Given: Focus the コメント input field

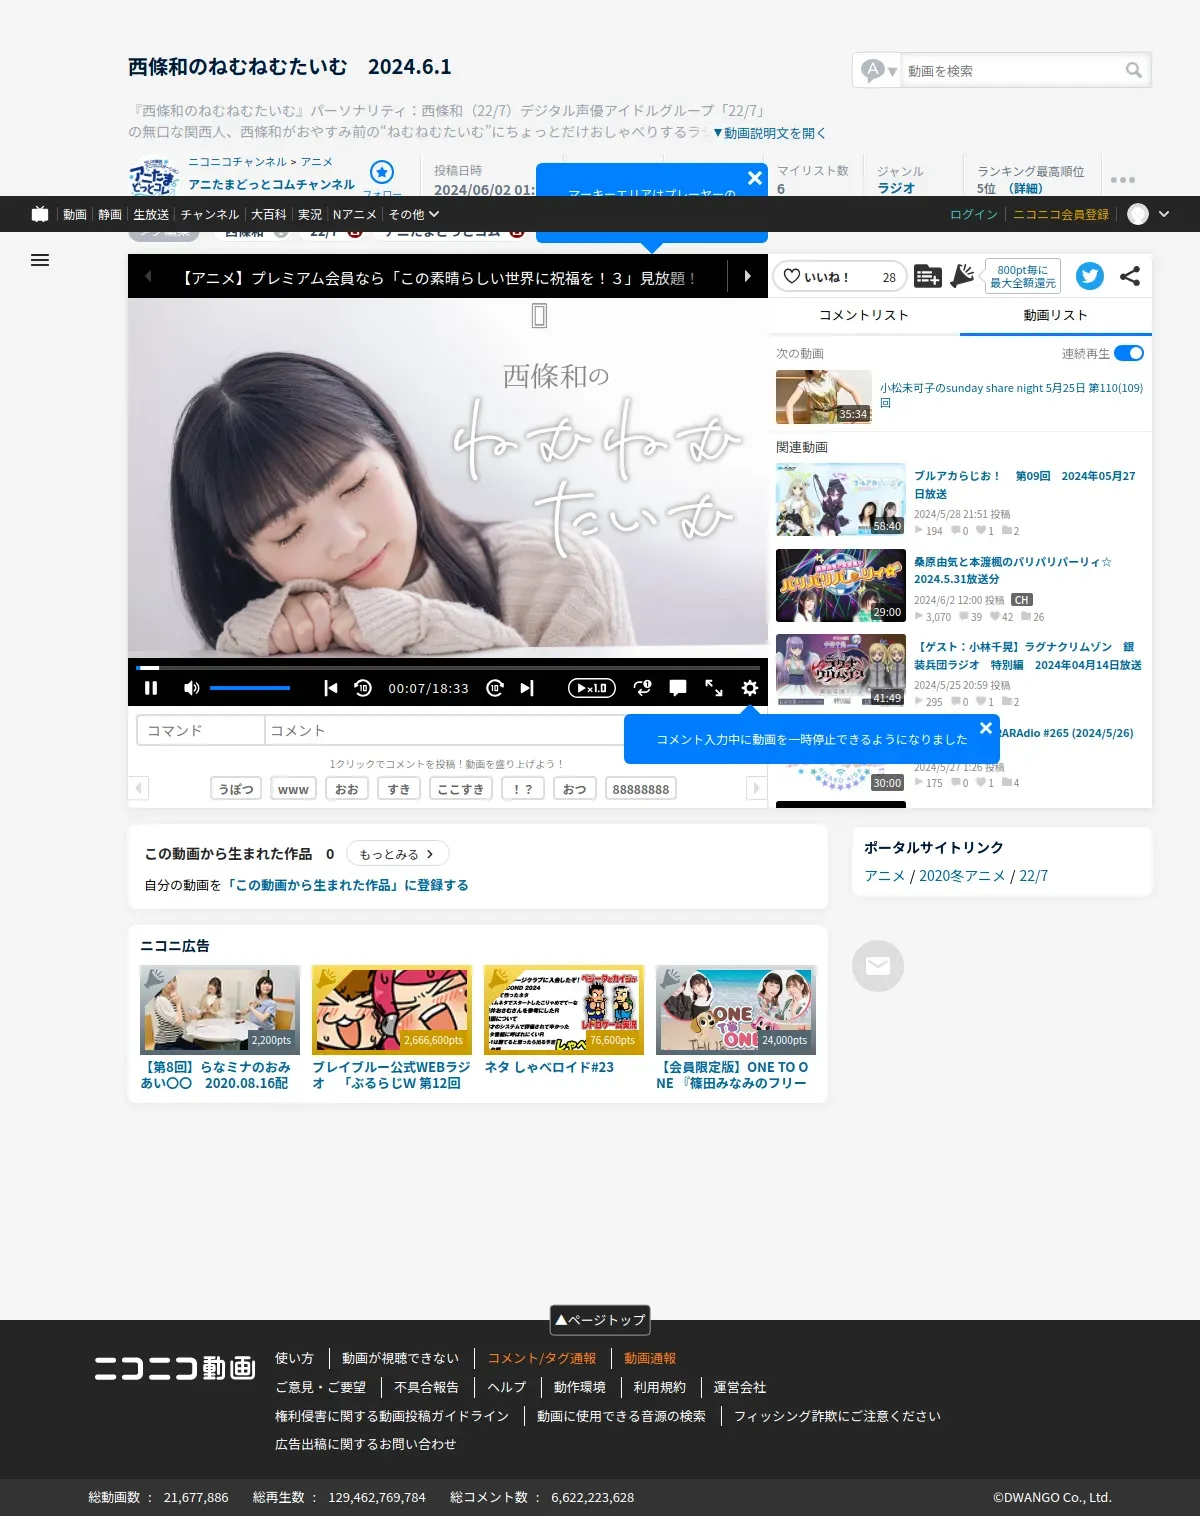Looking at the screenshot, I should point(444,731).
